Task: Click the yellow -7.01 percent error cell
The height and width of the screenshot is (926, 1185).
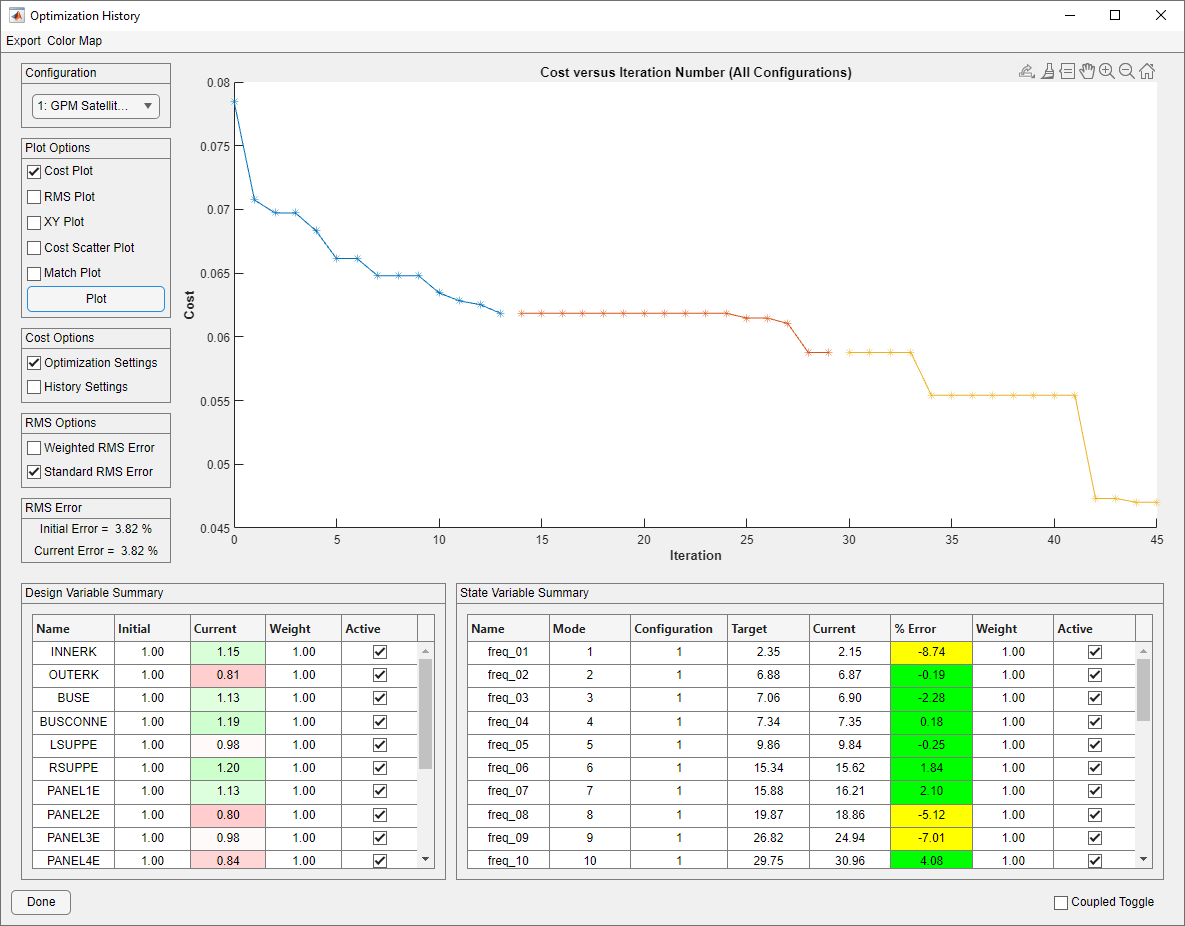Action: 932,838
